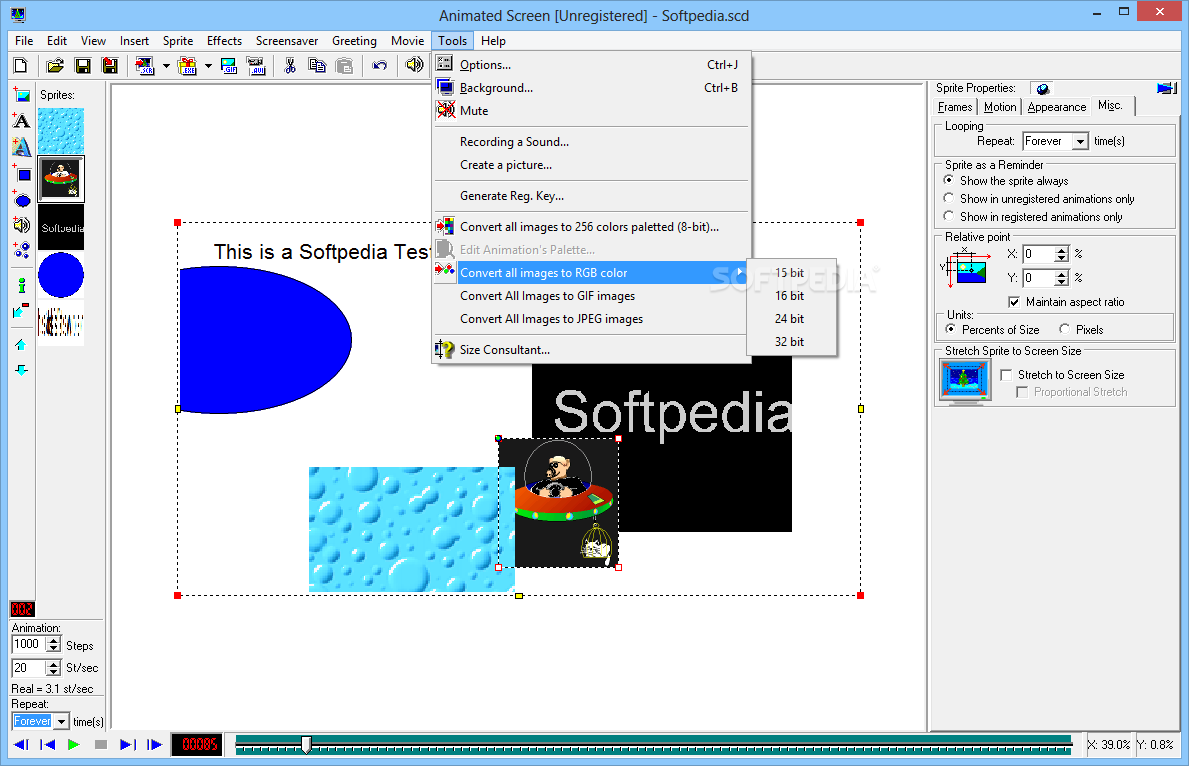This screenshot has width=1189, height=766.
Task: Select the blue circle sprite thumbnail
Action: [61, 275]
